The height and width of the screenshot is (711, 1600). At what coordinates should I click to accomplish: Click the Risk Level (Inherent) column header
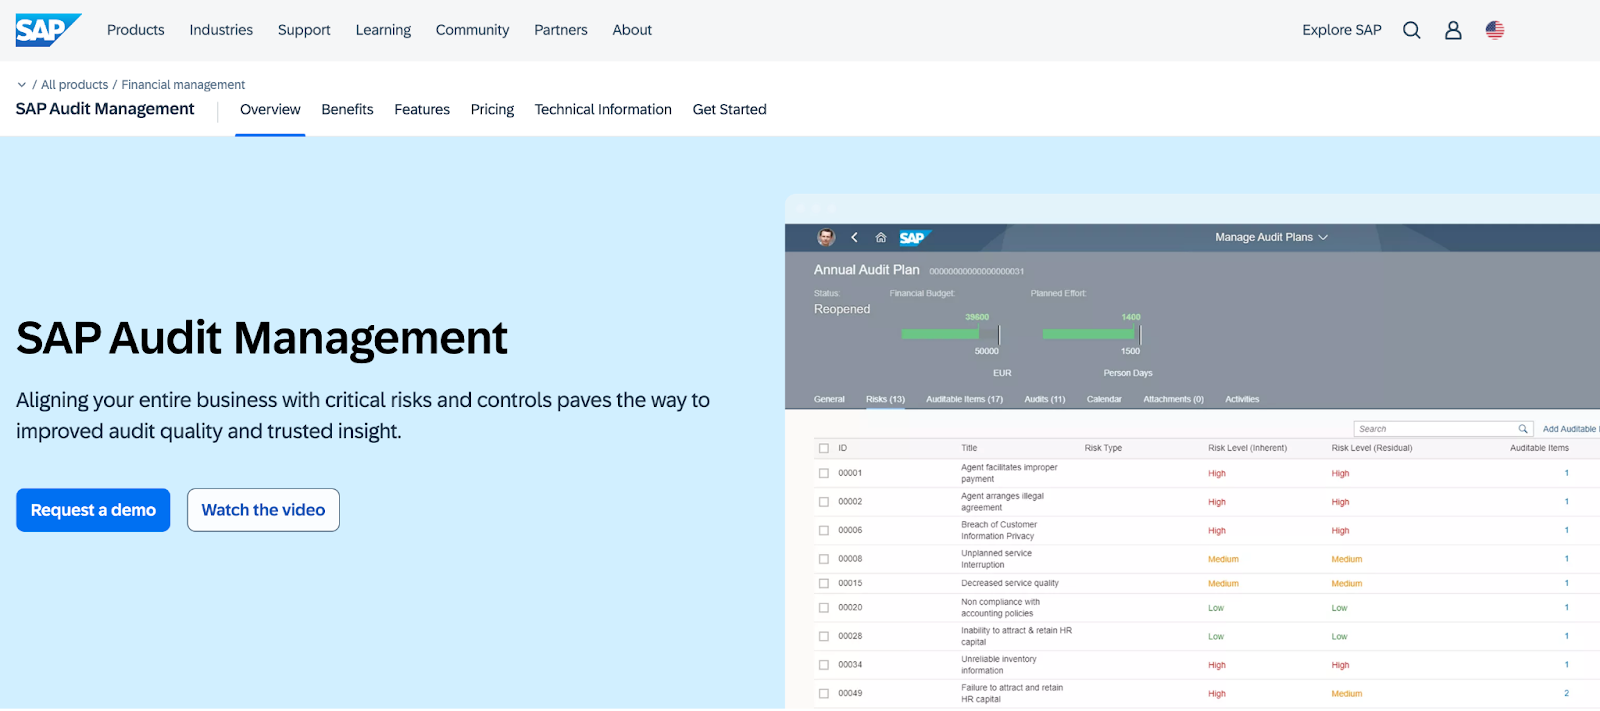1247,448
